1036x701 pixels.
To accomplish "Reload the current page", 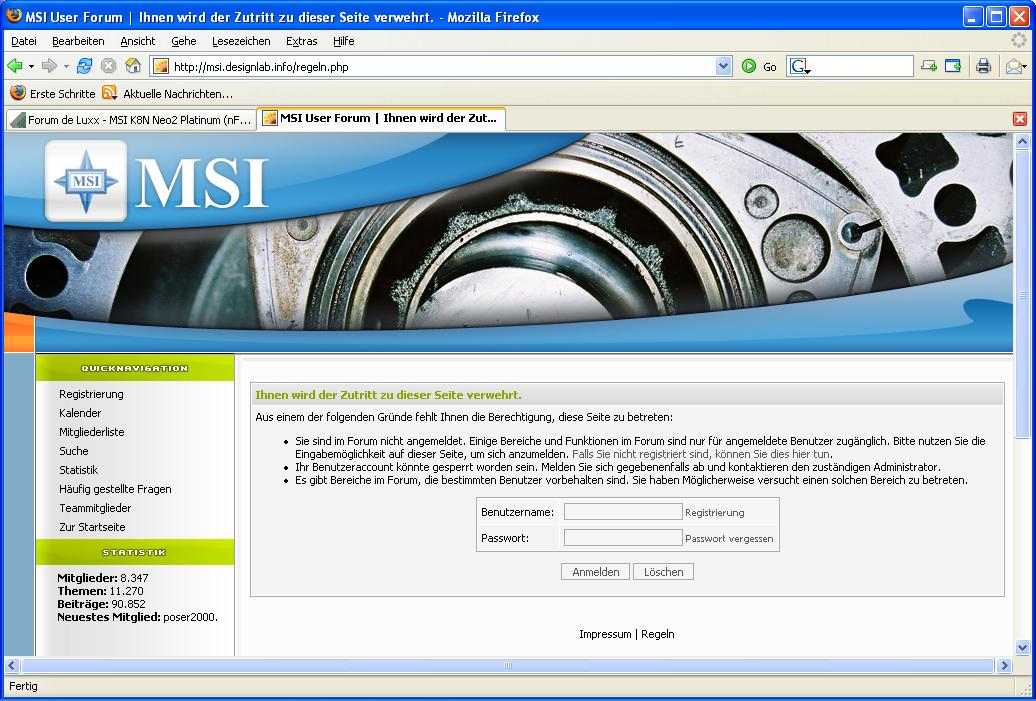I will coord(85,66).
